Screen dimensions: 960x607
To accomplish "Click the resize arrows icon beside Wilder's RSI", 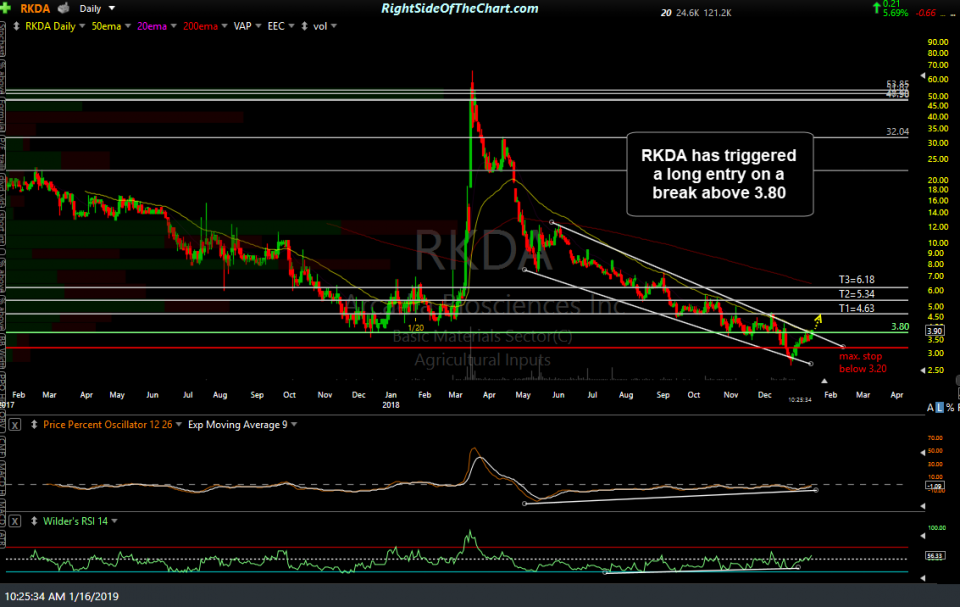I will point(34,519).
